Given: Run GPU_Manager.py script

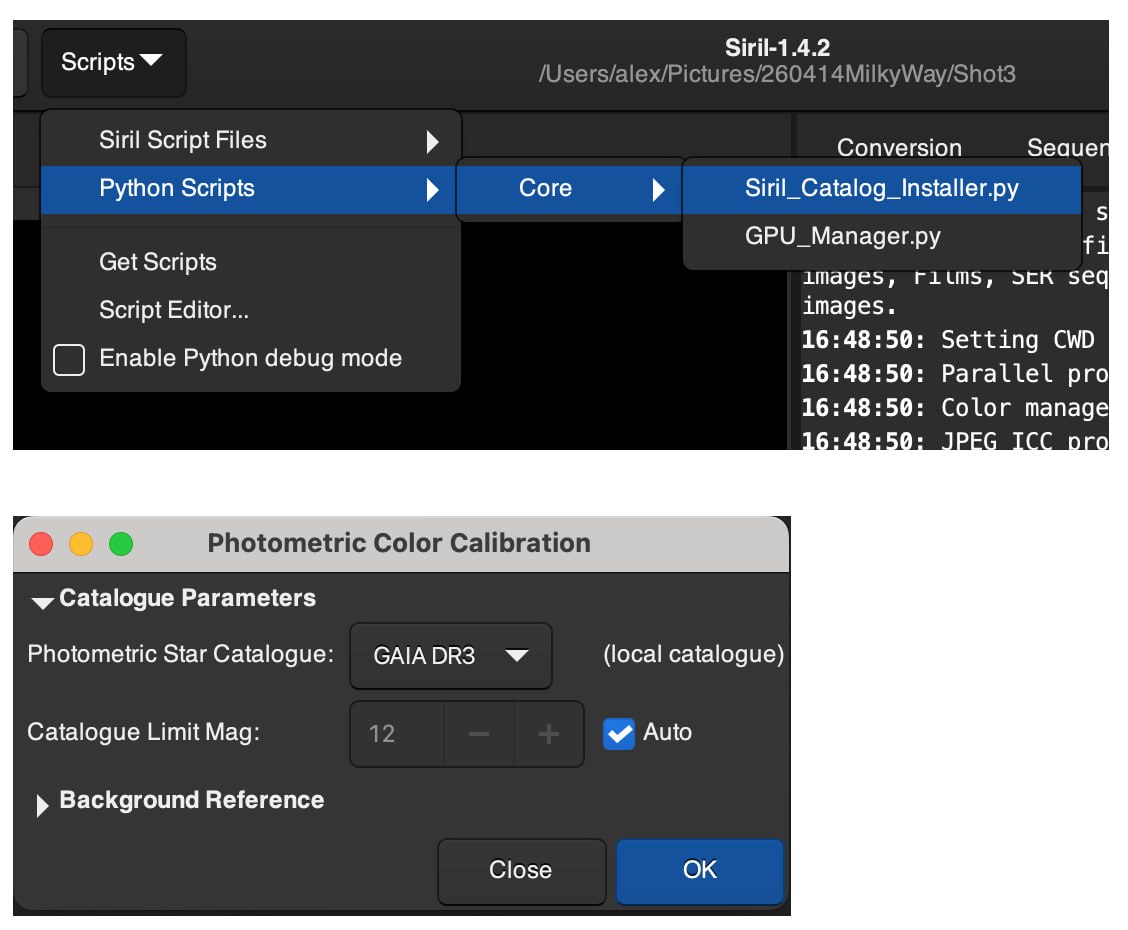Looking at the screenshot, I should (842, 236).
